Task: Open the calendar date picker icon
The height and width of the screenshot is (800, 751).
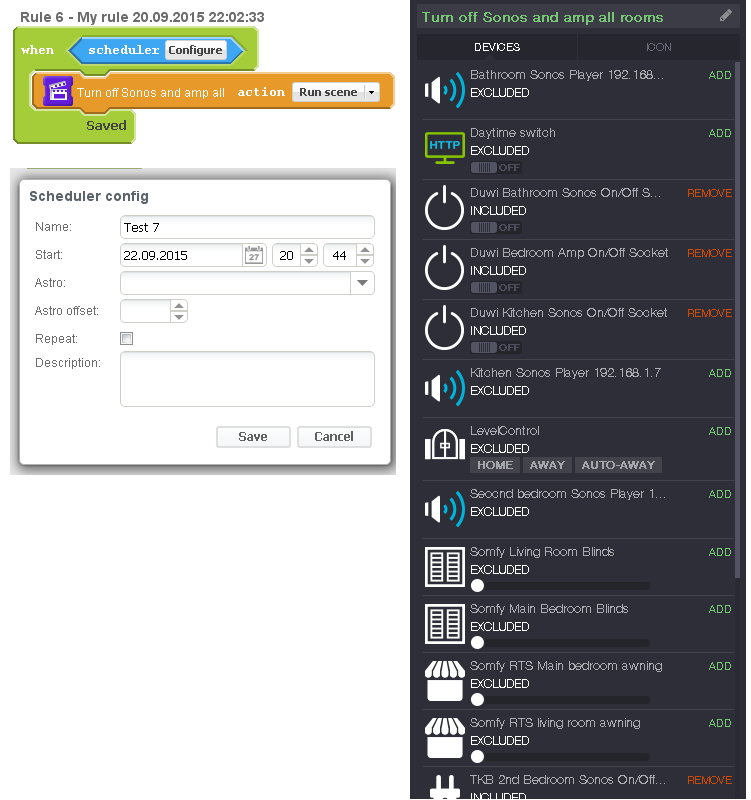Action: click(254, 256)
